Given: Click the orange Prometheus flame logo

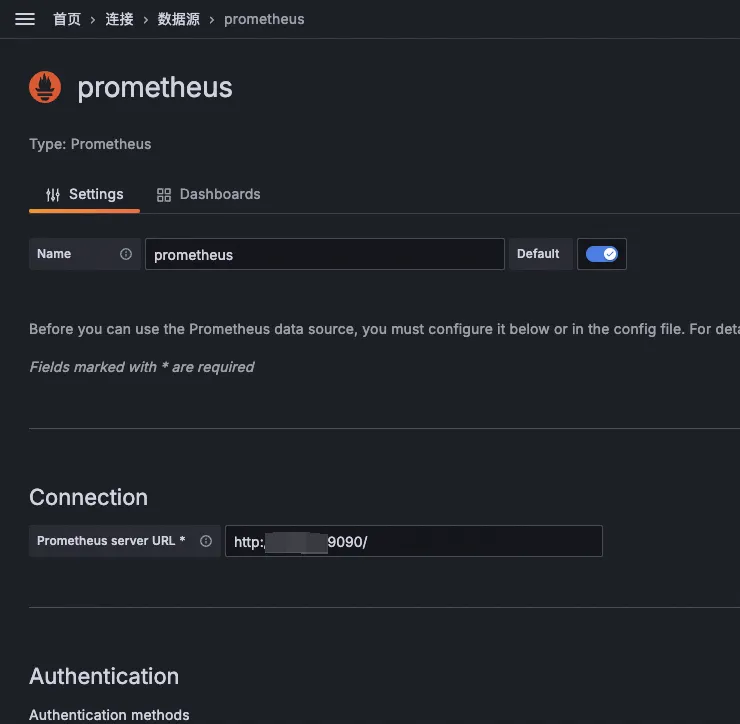Looking at the screenshot, I should [45, 87].
